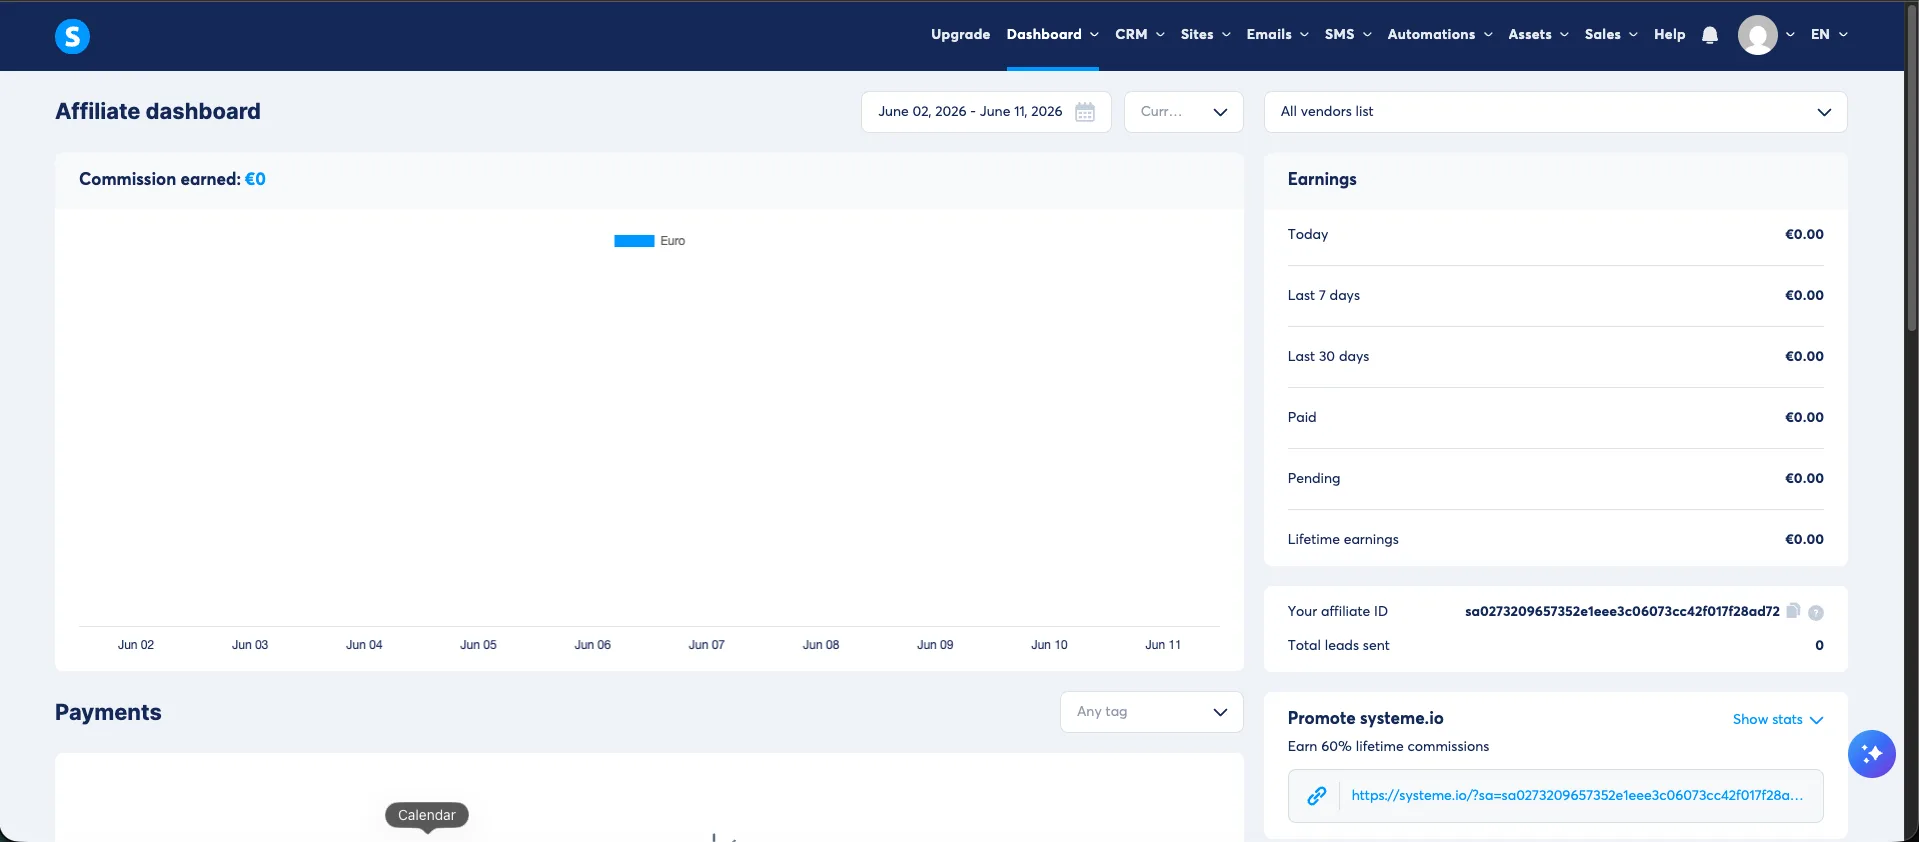Click the affiliate ID help question mark

(1816, 613)
